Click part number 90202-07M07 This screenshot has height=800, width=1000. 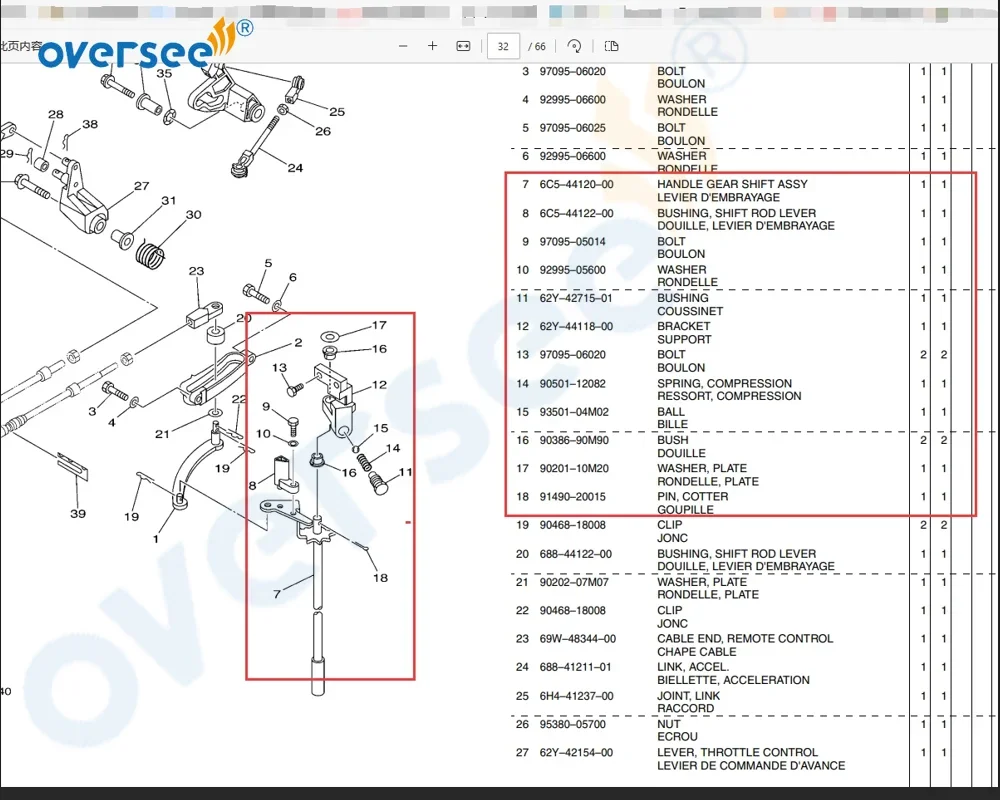tap(574, 582)
